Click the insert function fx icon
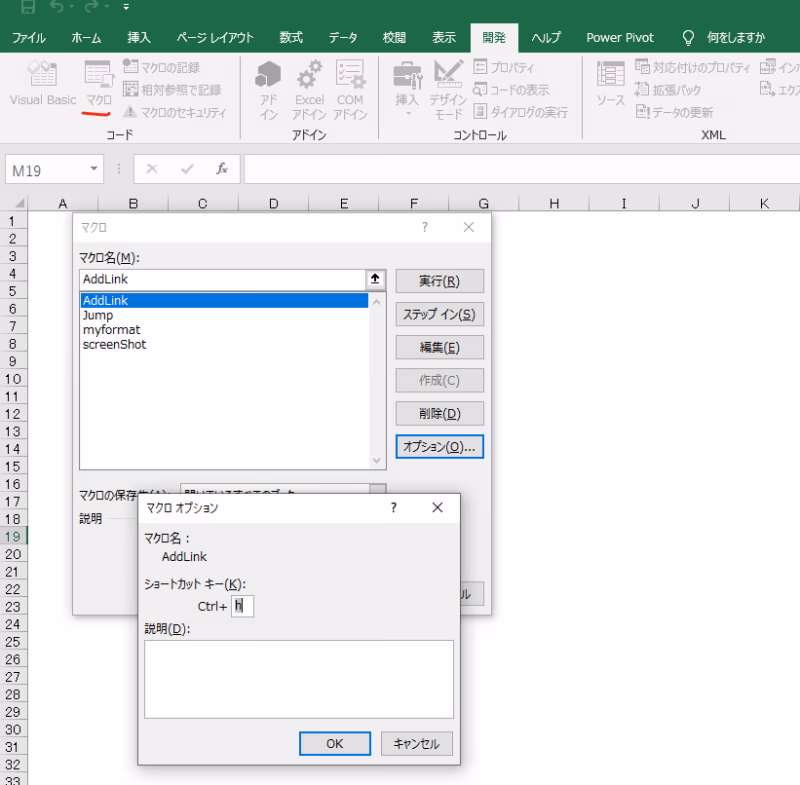 pyautogui.click(x=222, y=170)
